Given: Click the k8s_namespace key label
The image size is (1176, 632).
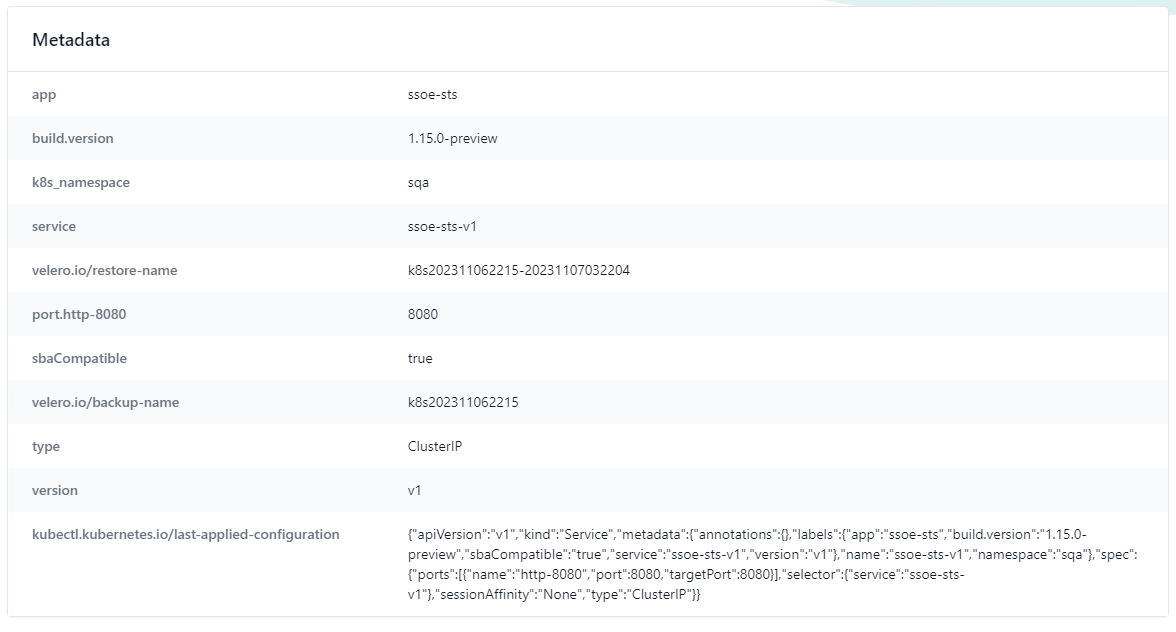Looking at the screenshot, I should coord(81,182).
